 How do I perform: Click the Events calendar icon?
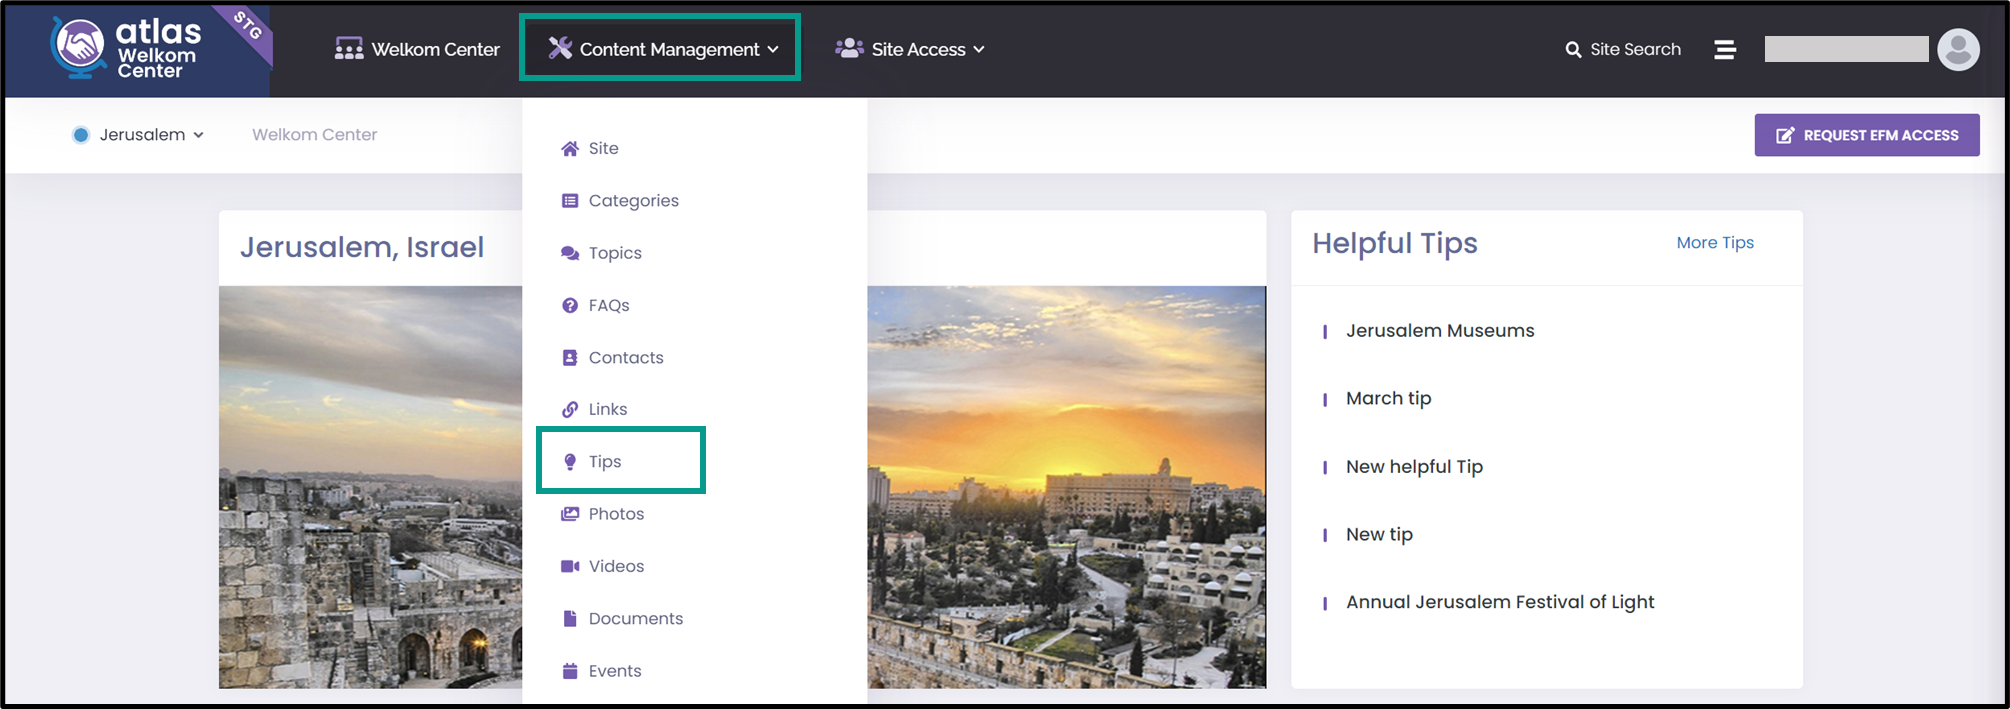coord(570,671)
